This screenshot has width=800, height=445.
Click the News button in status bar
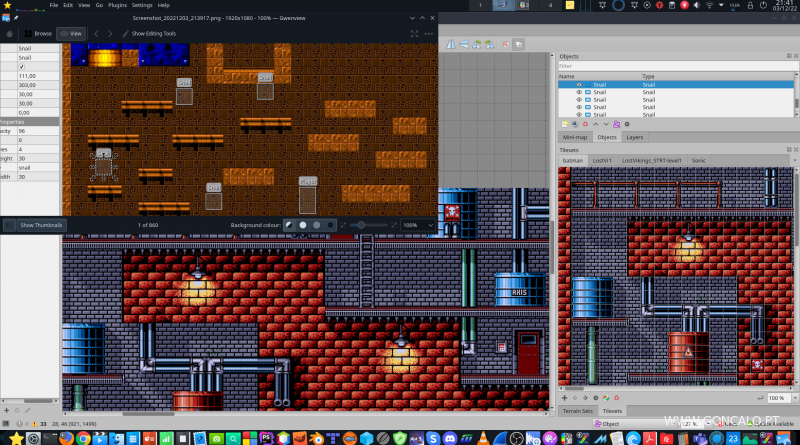click(729, 424)
